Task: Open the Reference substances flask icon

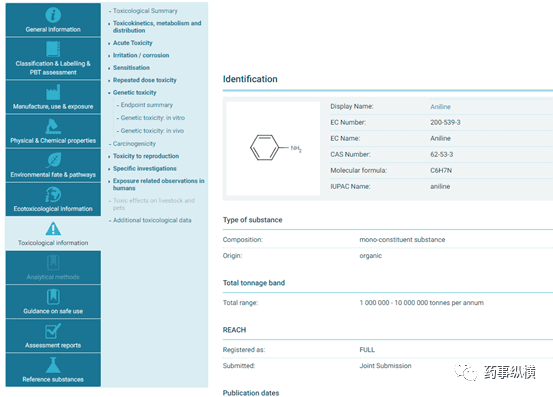Action: (53, 365)
